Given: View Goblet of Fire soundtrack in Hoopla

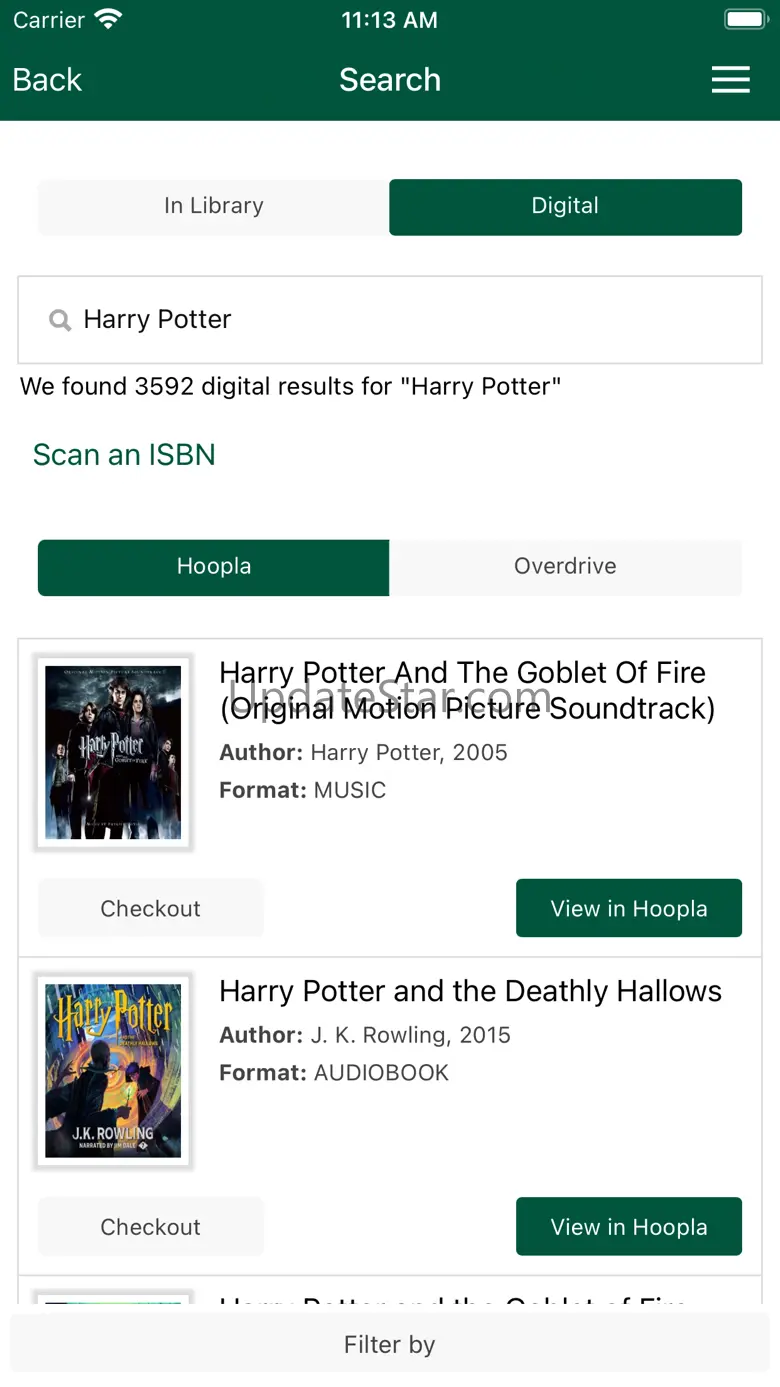Looking at the screenshot, I should click(x=628, y=908).
